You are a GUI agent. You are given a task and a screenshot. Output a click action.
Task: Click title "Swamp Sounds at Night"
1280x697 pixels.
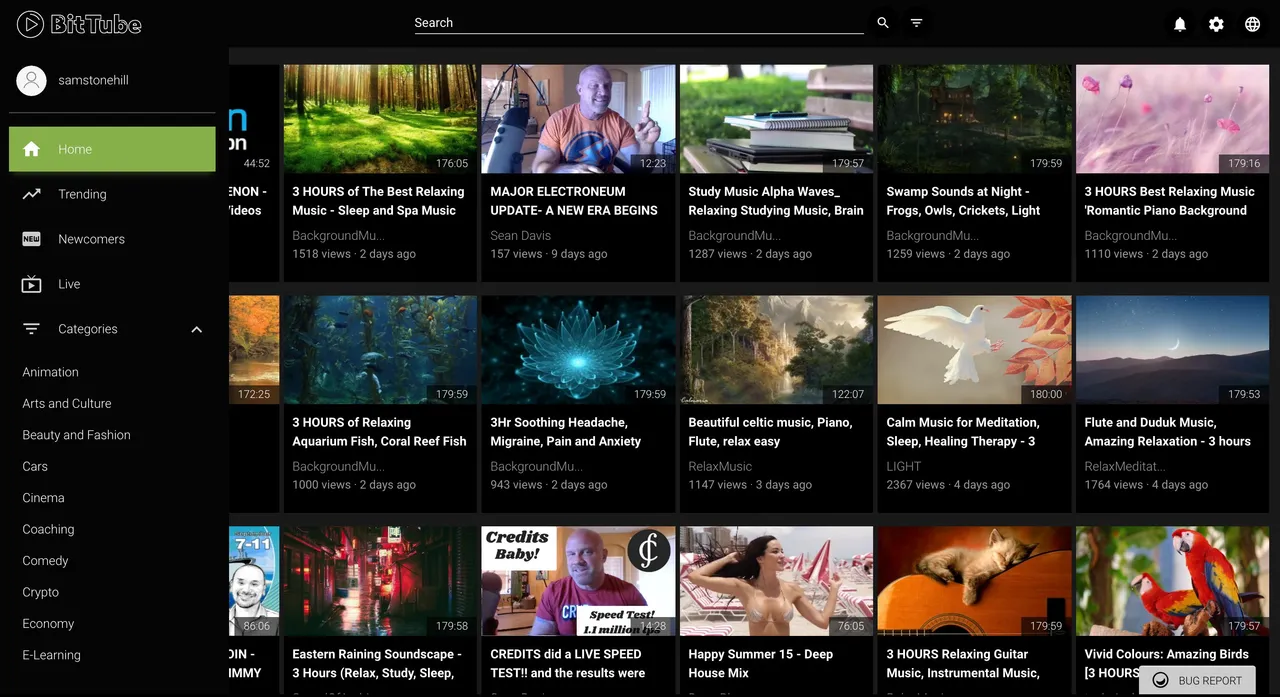[964, 201]
